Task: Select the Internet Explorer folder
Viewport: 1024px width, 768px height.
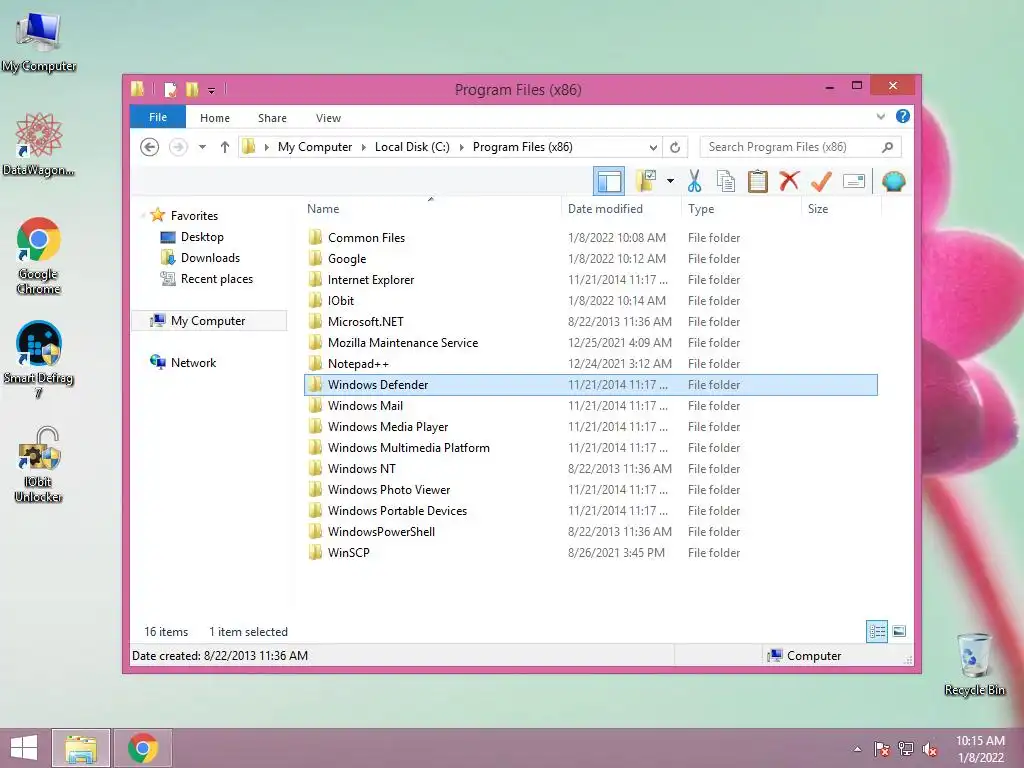Action: 590,280
